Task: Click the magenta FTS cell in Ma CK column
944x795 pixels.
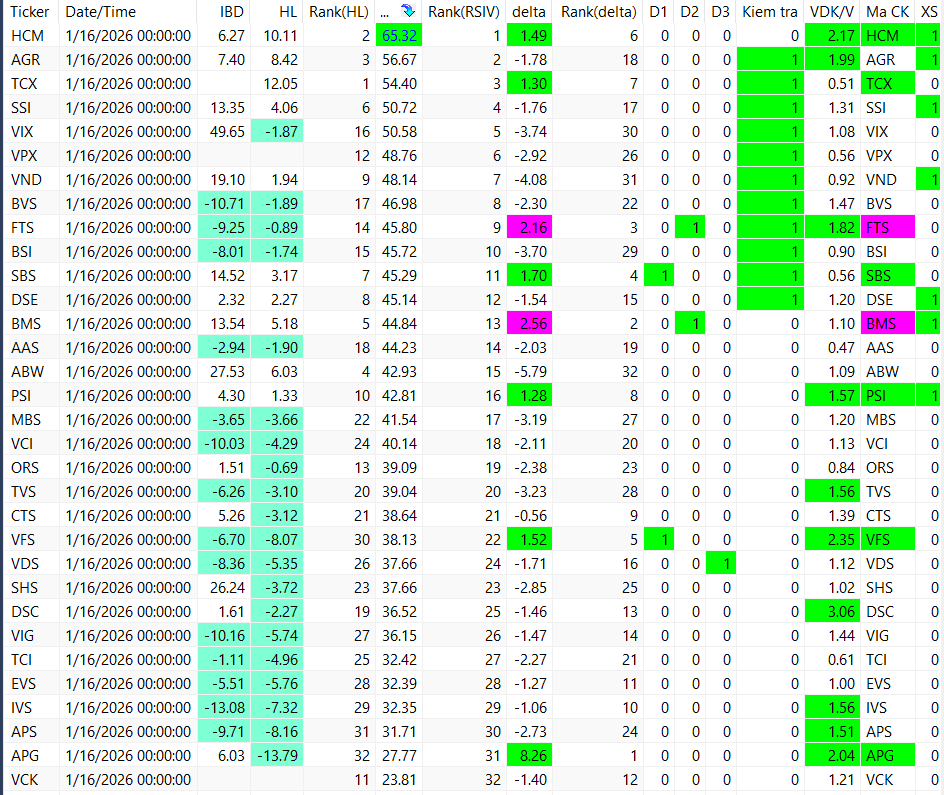Action: pos(888,227)
